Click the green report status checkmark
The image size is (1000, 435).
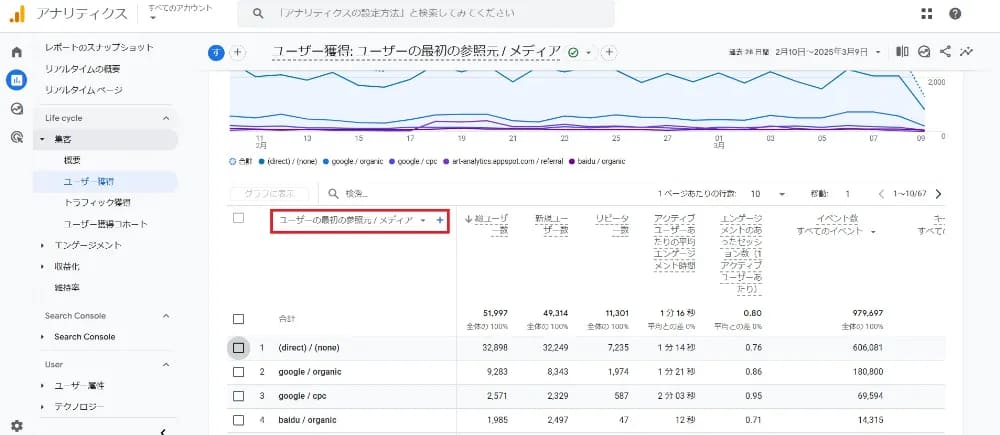[573, 52]
